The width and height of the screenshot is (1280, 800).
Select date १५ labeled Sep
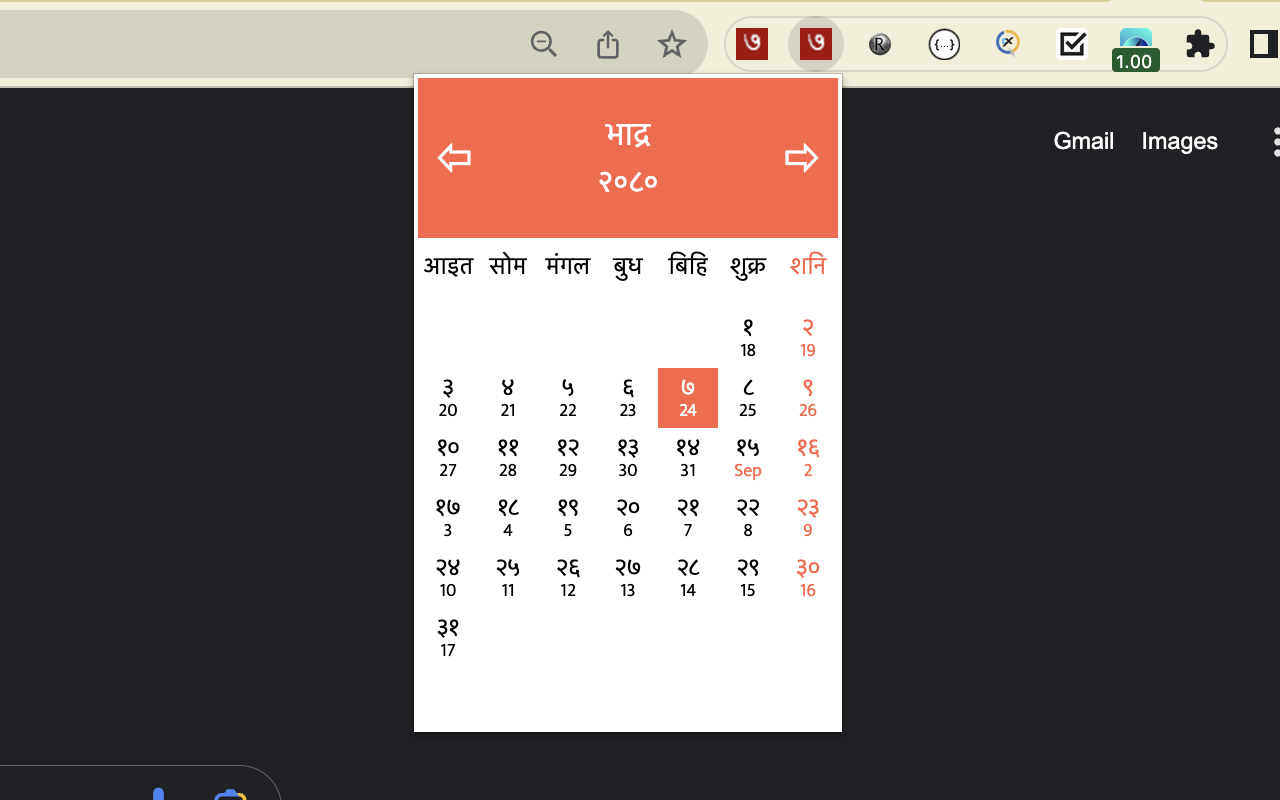tap(748, 458)
